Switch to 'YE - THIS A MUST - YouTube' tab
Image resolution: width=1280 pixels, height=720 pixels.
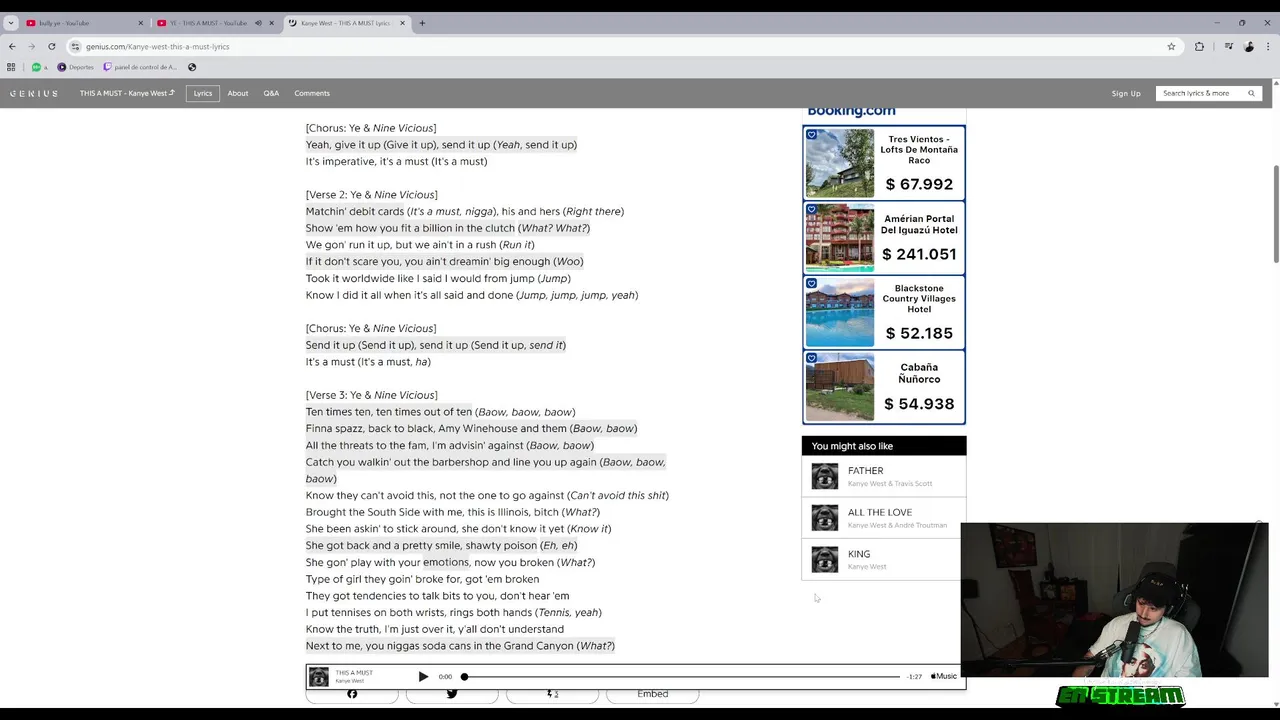click(210, 23)
